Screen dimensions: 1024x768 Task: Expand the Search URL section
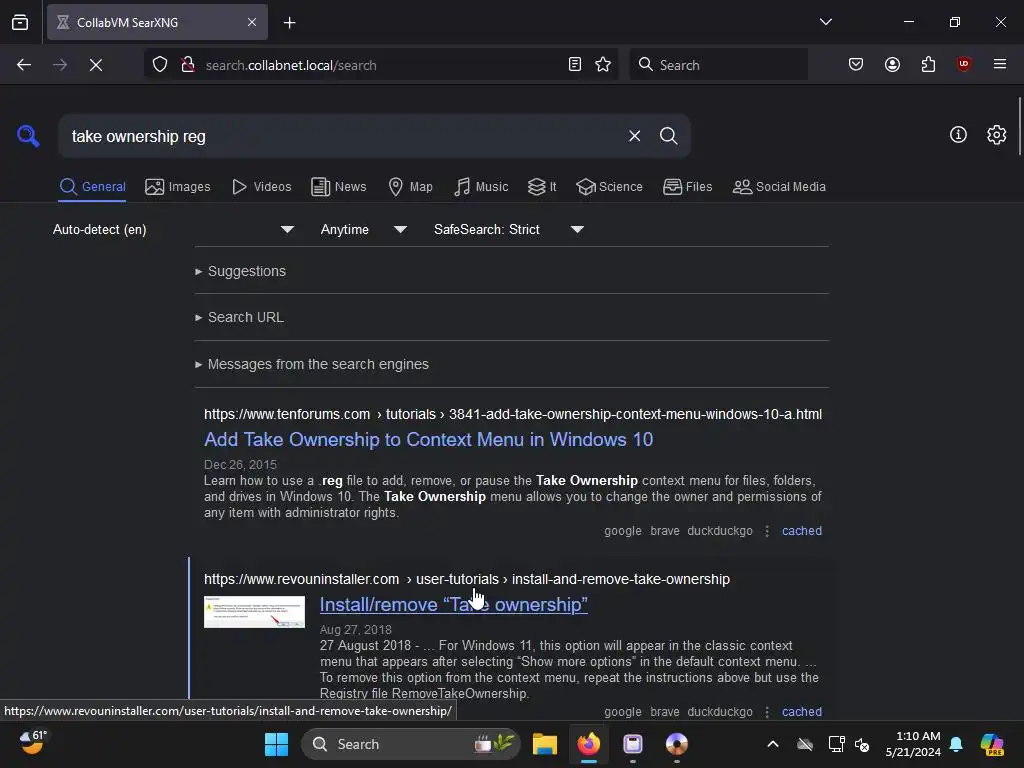tap(239, 317)
